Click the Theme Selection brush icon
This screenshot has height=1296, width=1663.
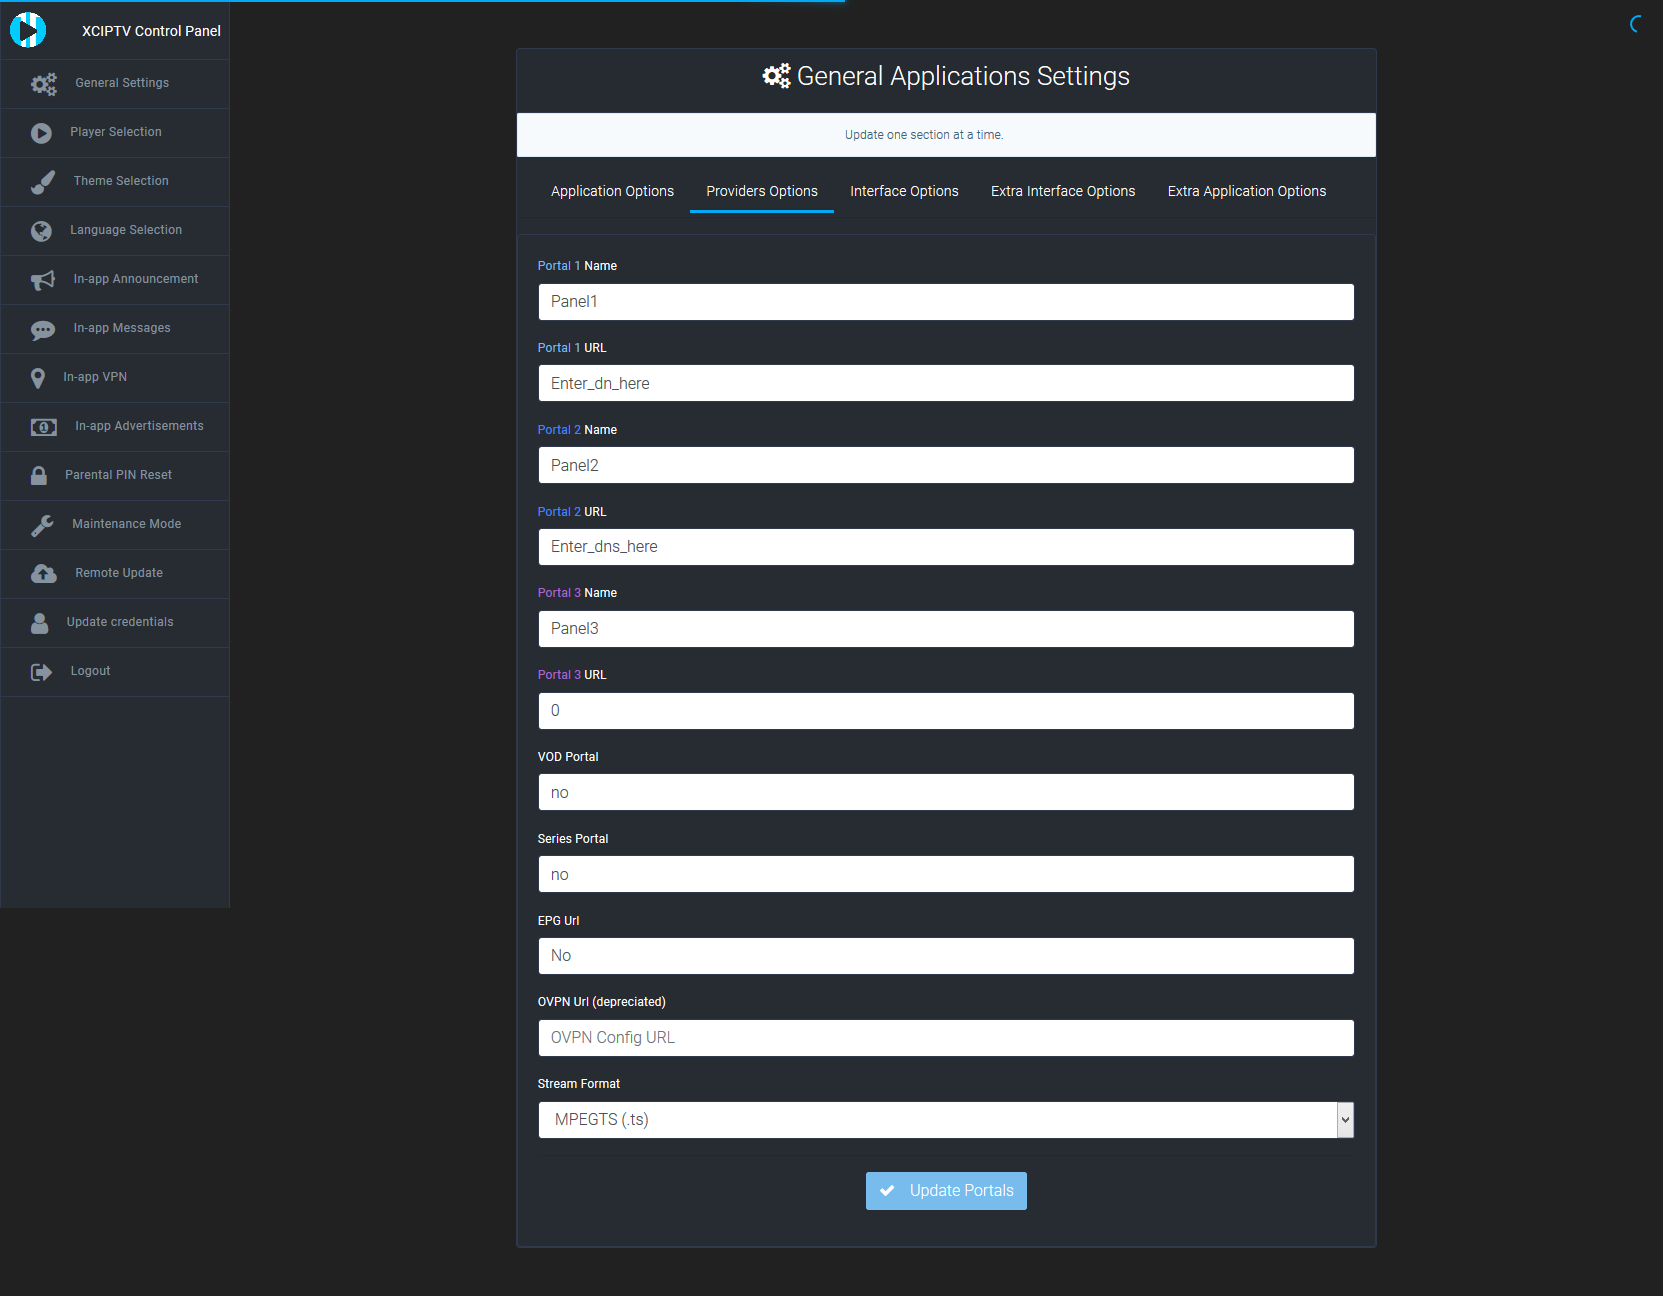point(43,182)
